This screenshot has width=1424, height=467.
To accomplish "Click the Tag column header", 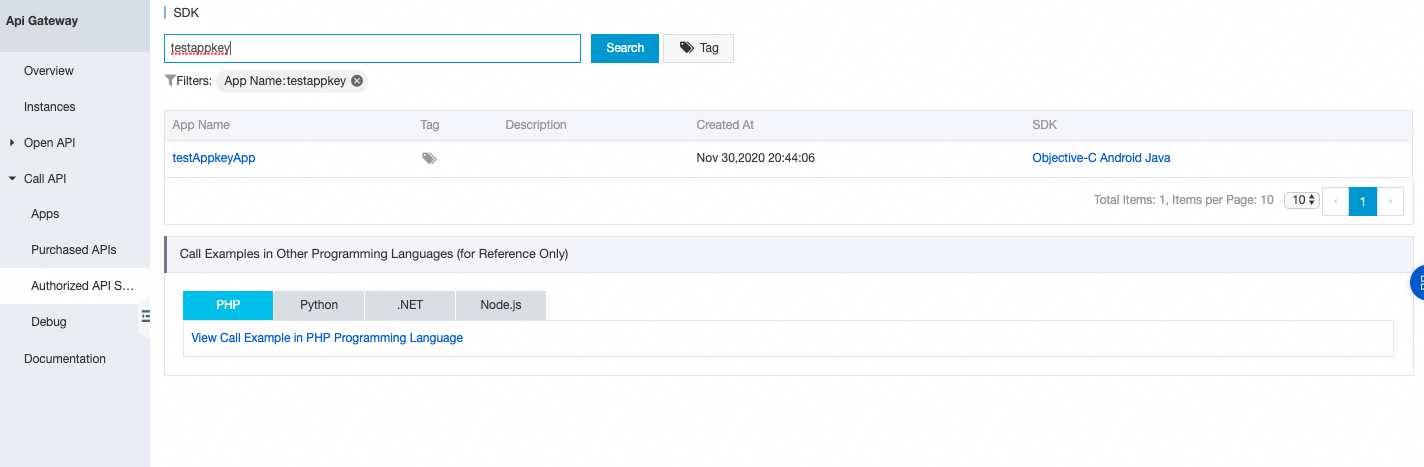I will click(x=430, y=125).
